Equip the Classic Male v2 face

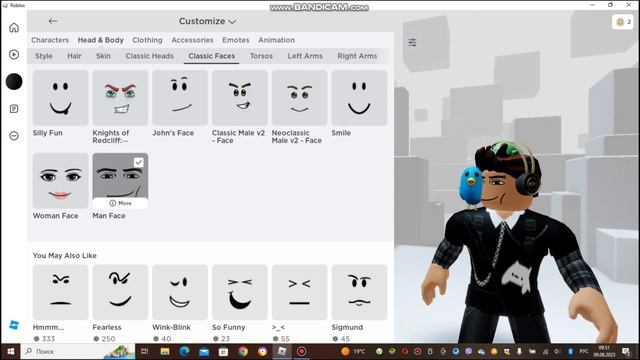tap(240, 98)
